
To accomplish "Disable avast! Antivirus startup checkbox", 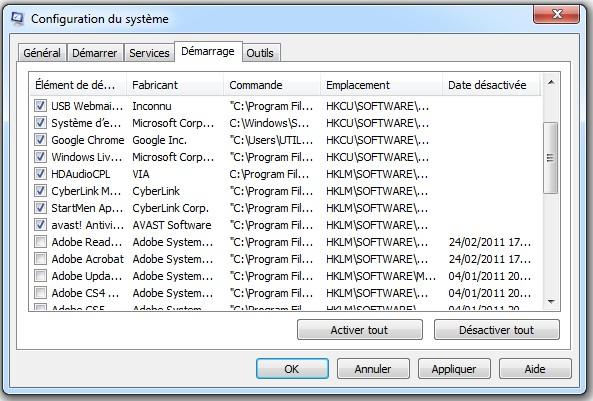I will click(40, 225).
